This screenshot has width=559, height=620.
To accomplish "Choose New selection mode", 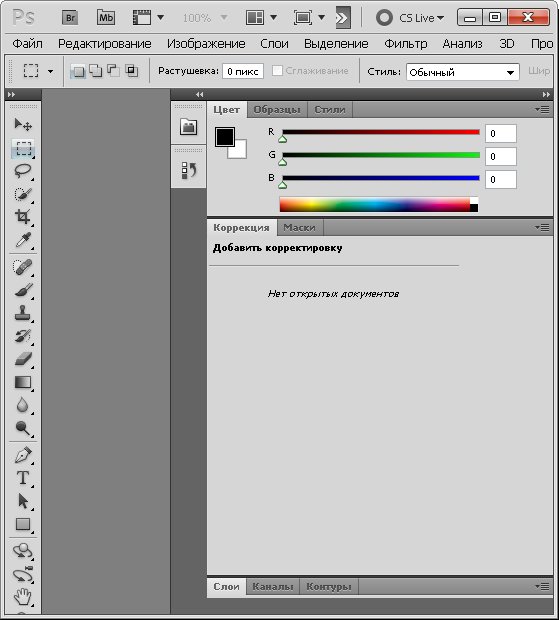I will pos(78,71).
